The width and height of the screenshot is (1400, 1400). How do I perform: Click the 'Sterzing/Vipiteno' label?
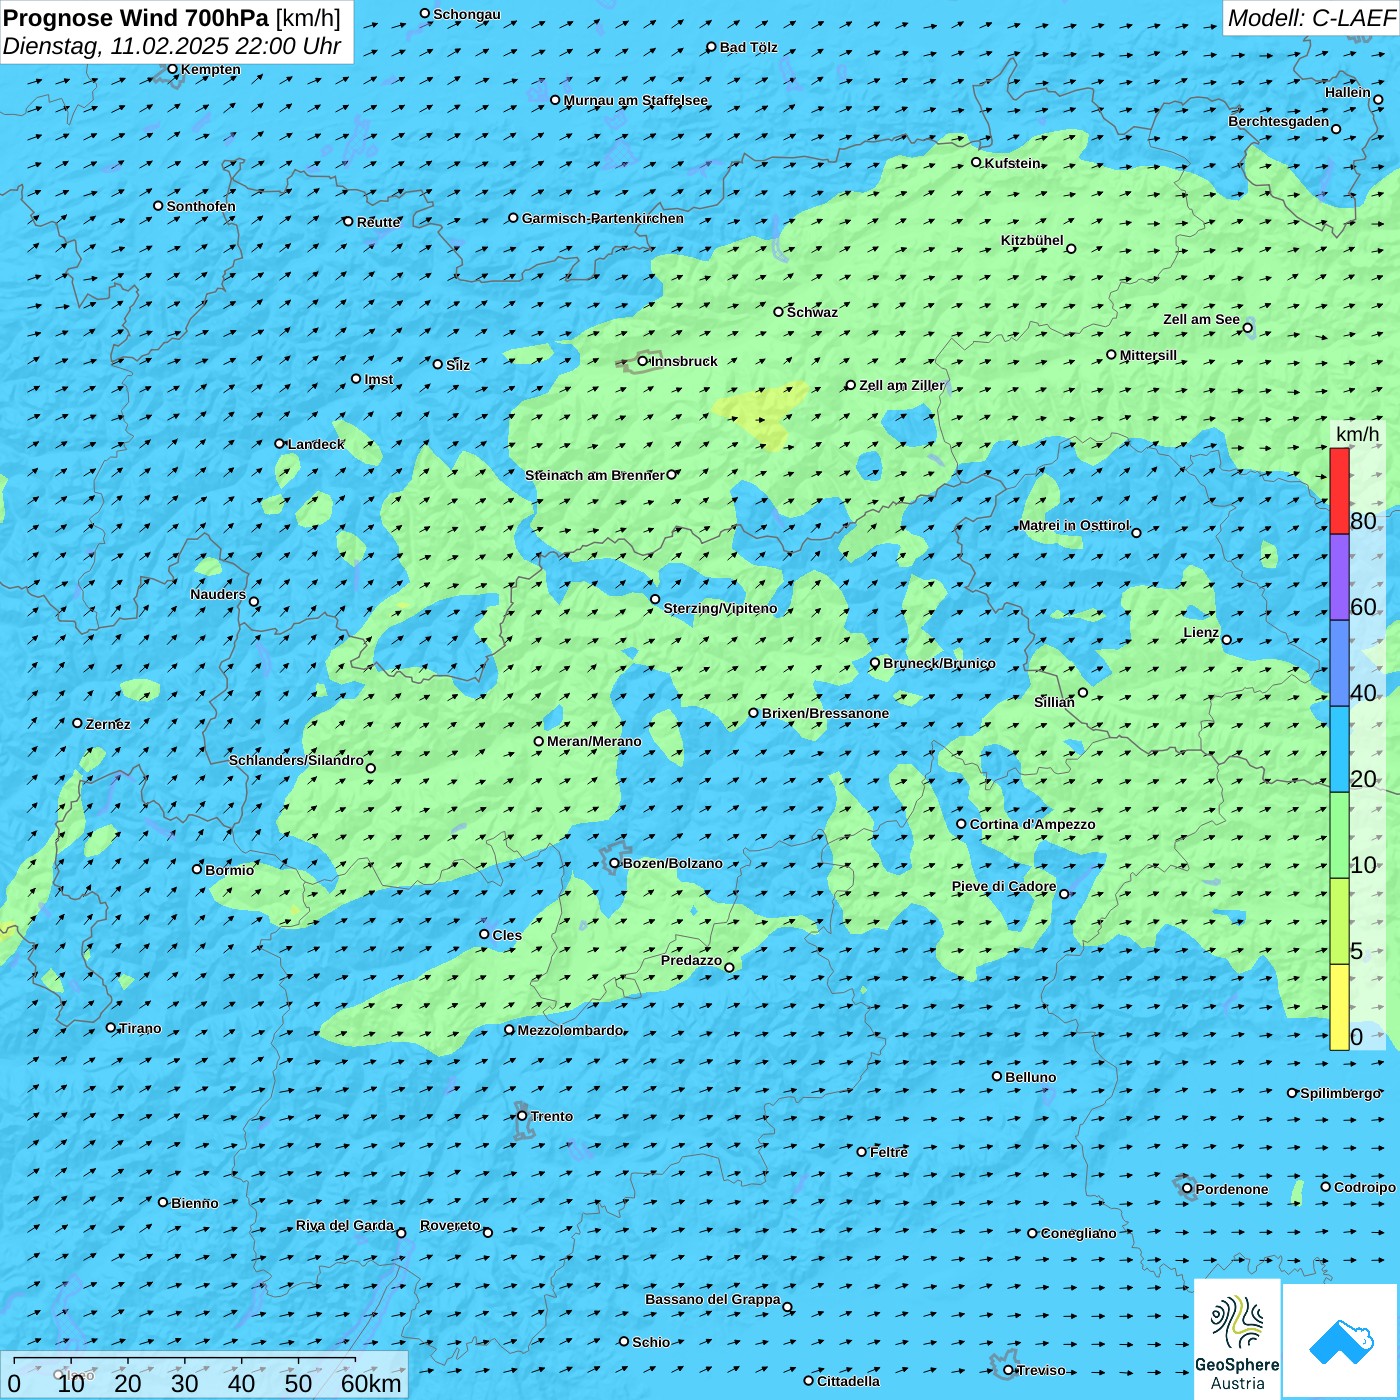[x=720, y=608]
